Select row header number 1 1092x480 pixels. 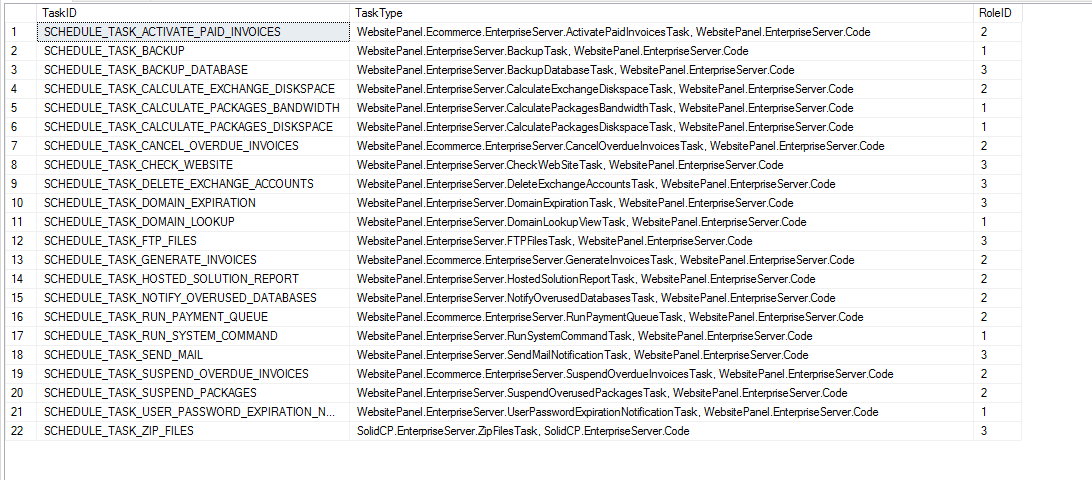point(20,32)
